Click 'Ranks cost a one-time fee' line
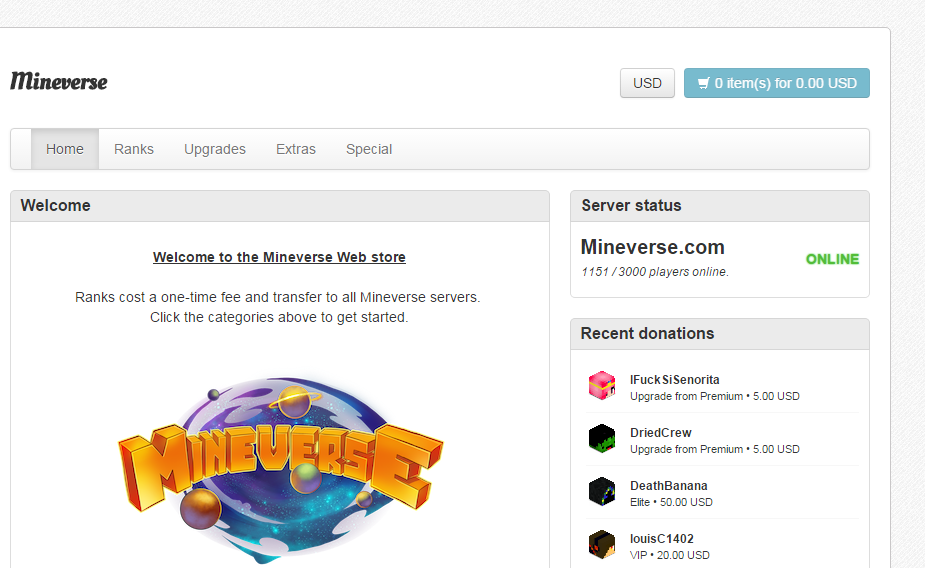This screenshot has height=568, width=925. click(277, 297)
